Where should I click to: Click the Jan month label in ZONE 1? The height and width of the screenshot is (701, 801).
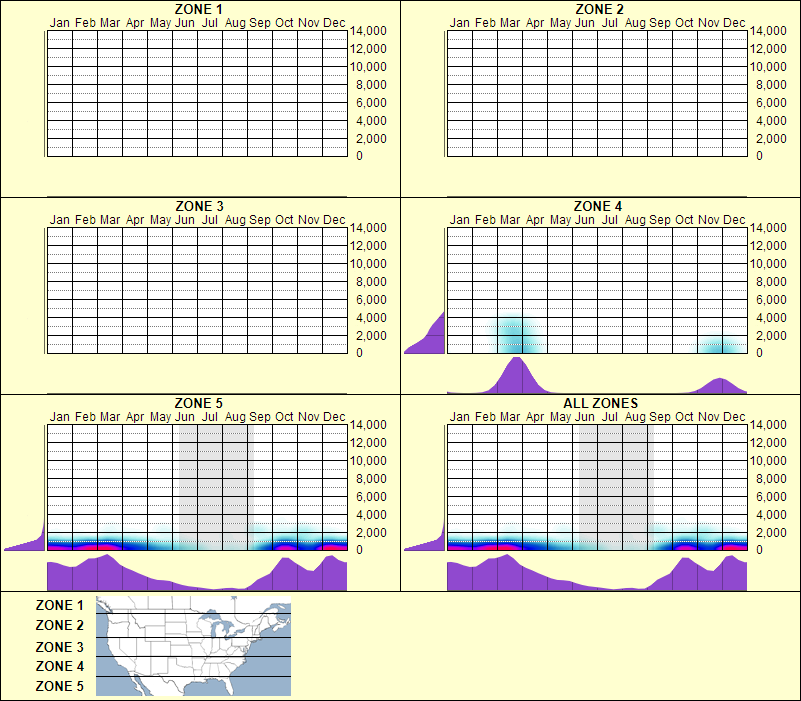pos(59,22)
